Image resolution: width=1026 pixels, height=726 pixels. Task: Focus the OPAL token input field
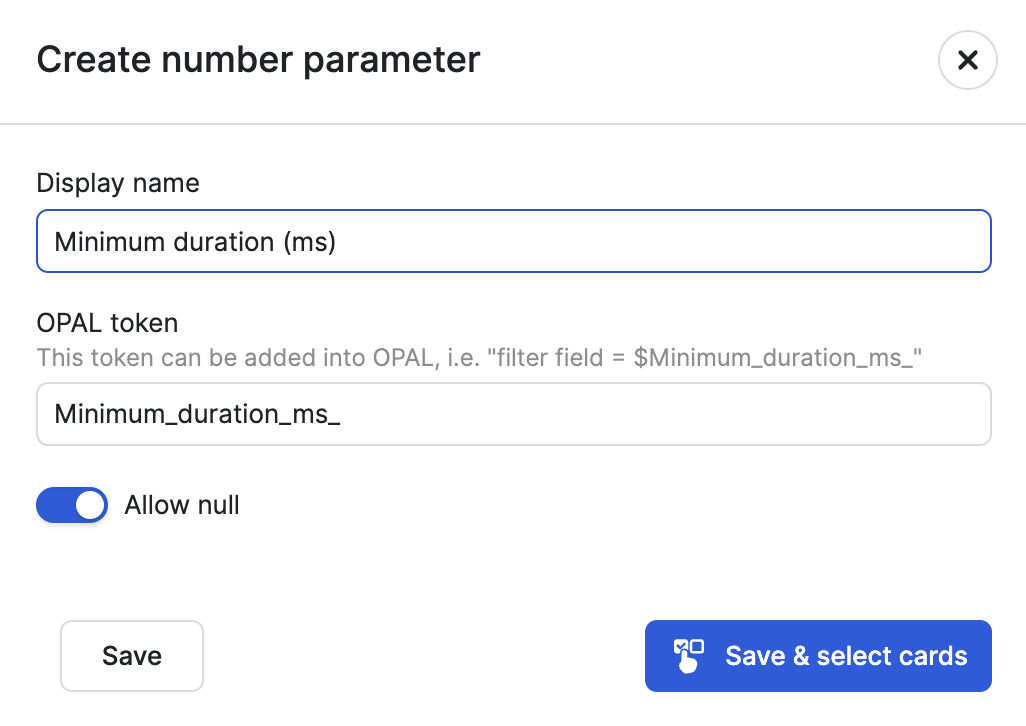(x=514, y=414)
